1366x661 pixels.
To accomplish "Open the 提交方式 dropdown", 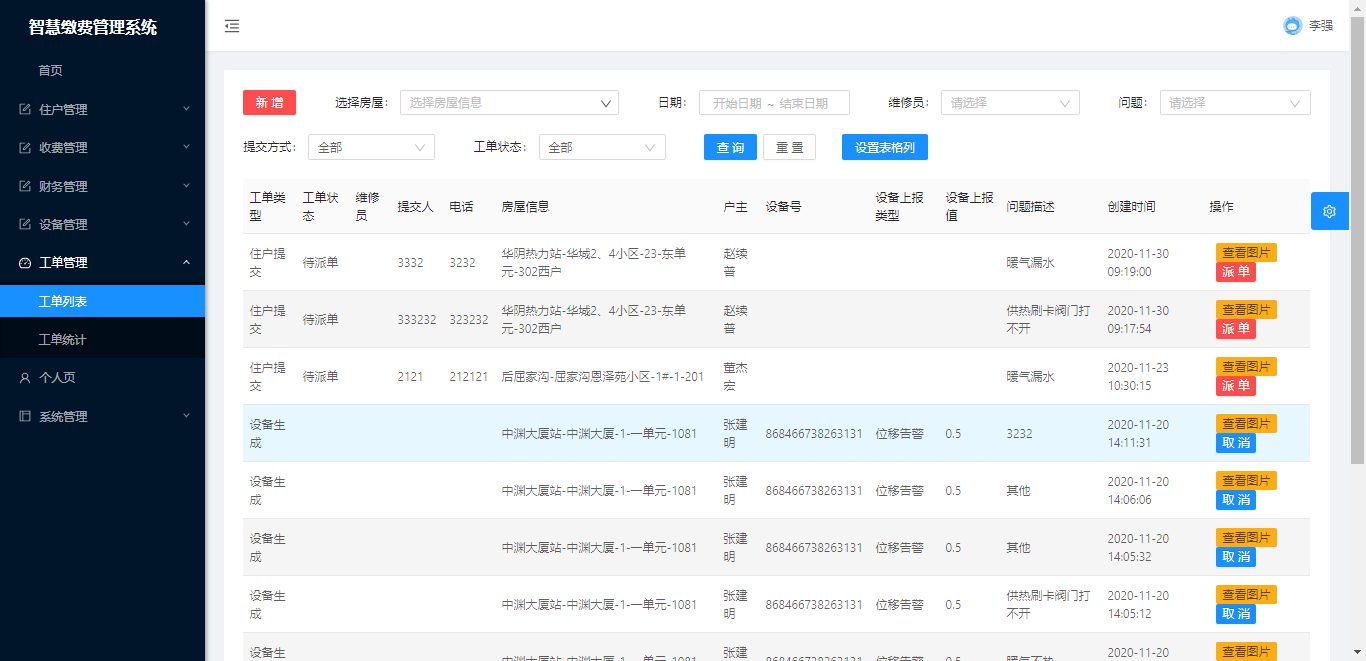I will click(370, 148).
